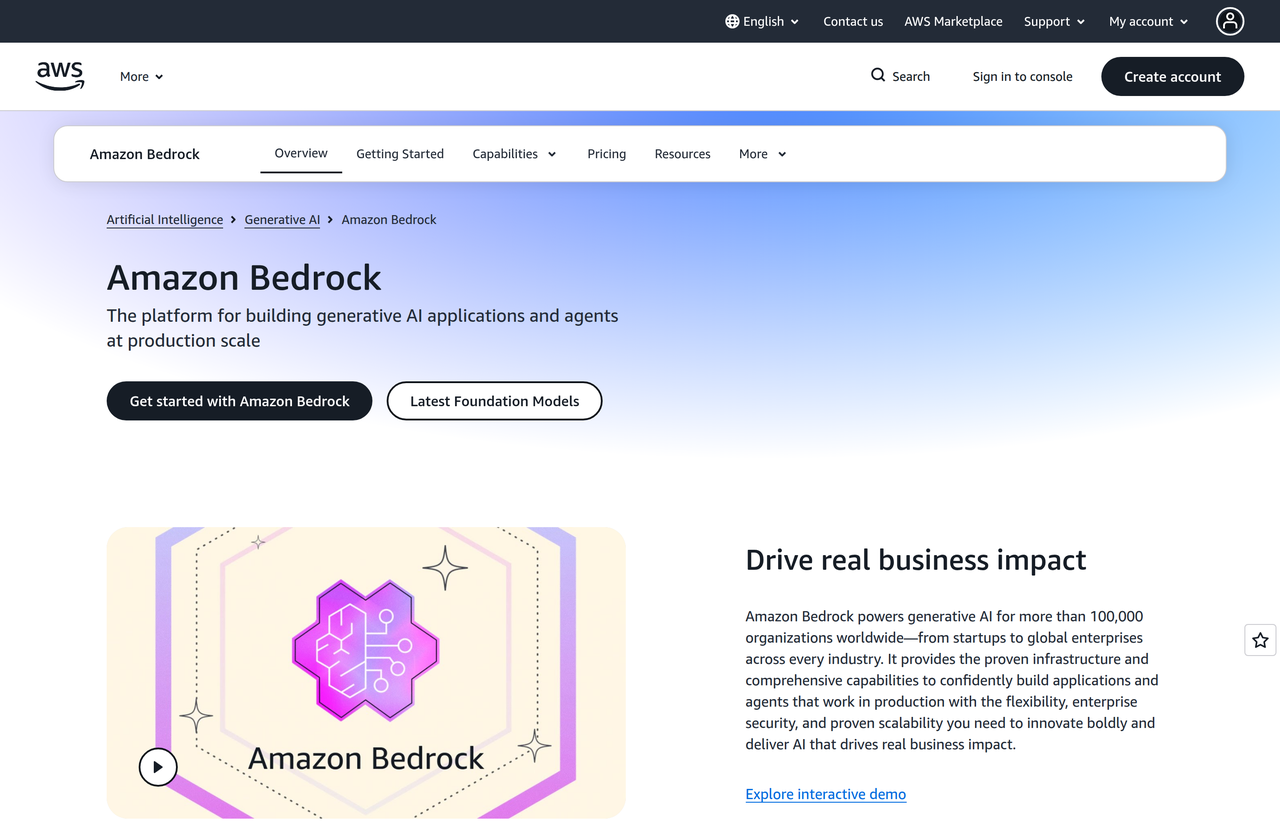Click the search magnifier icon
This screenshot has width=1280, height=832.
[878, 75]
